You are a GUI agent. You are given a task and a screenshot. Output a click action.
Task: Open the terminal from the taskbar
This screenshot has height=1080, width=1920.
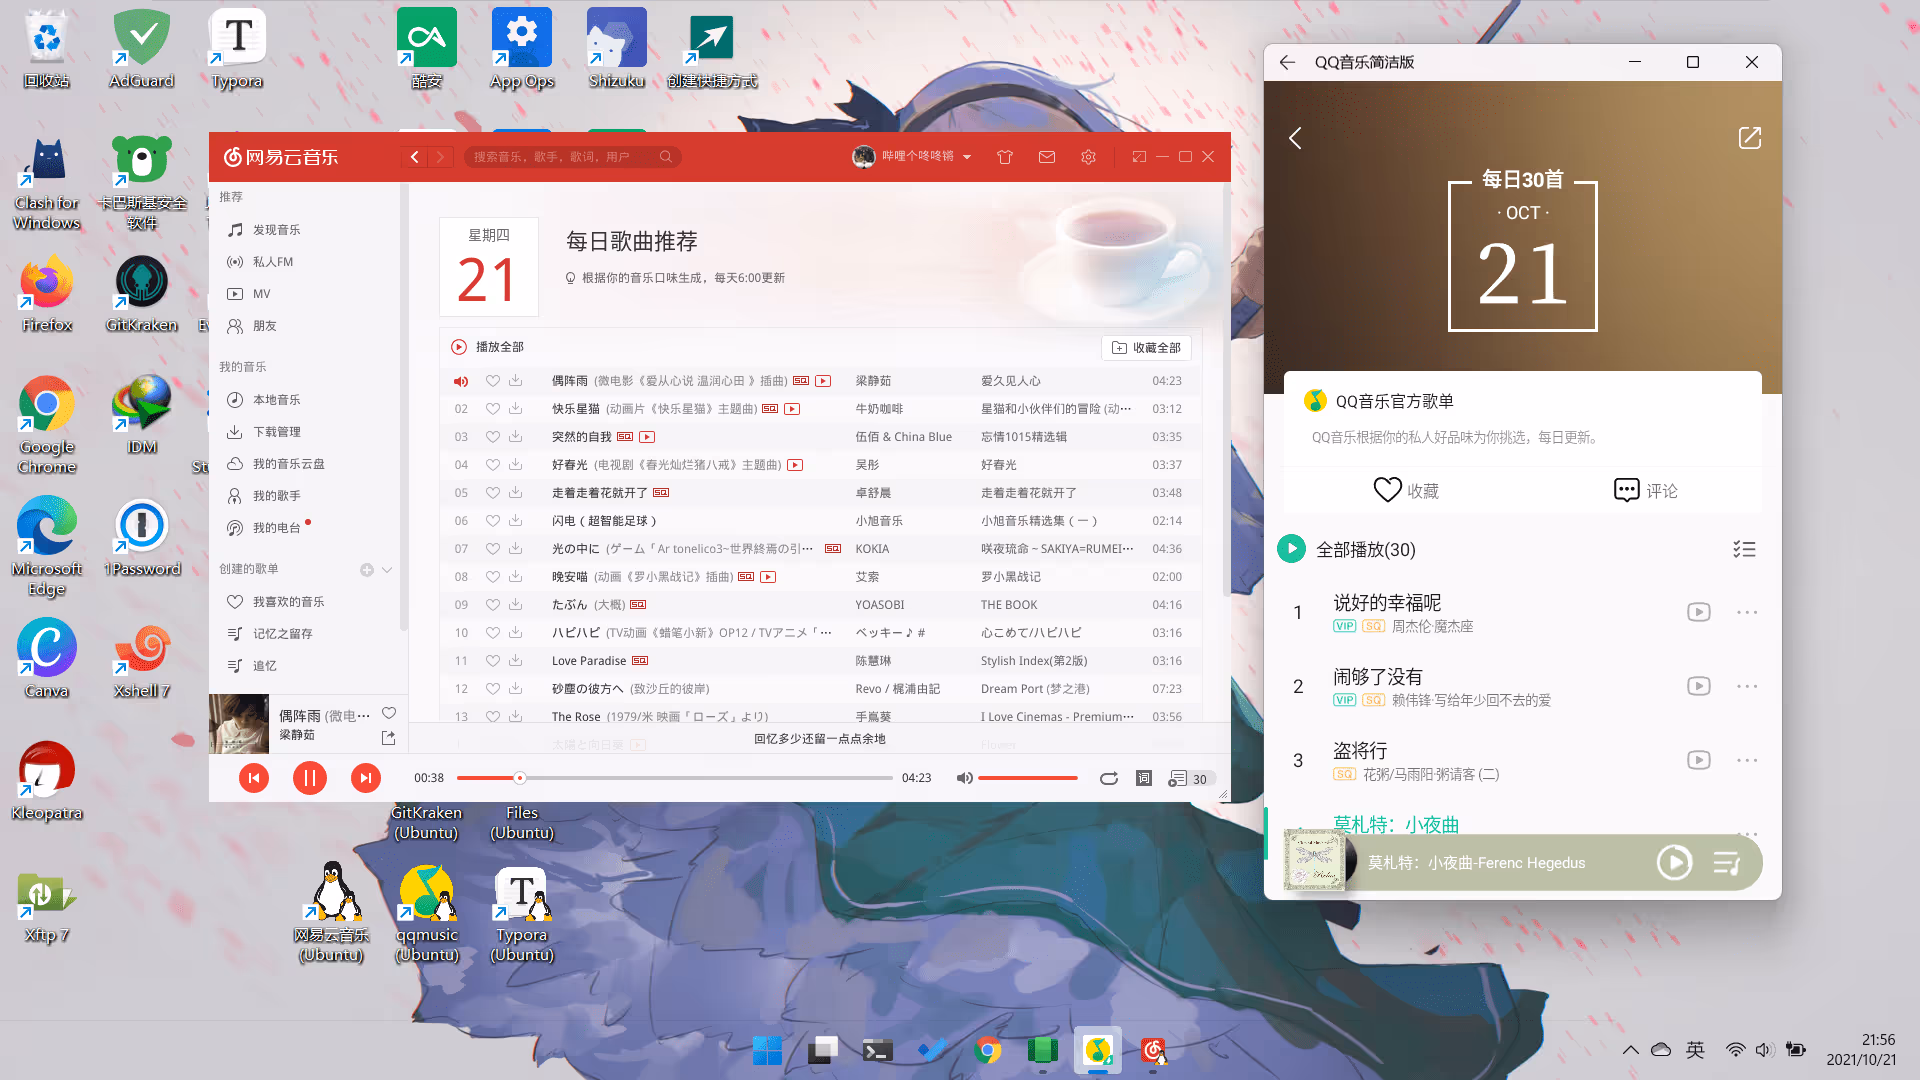[x=878, y=1050]
